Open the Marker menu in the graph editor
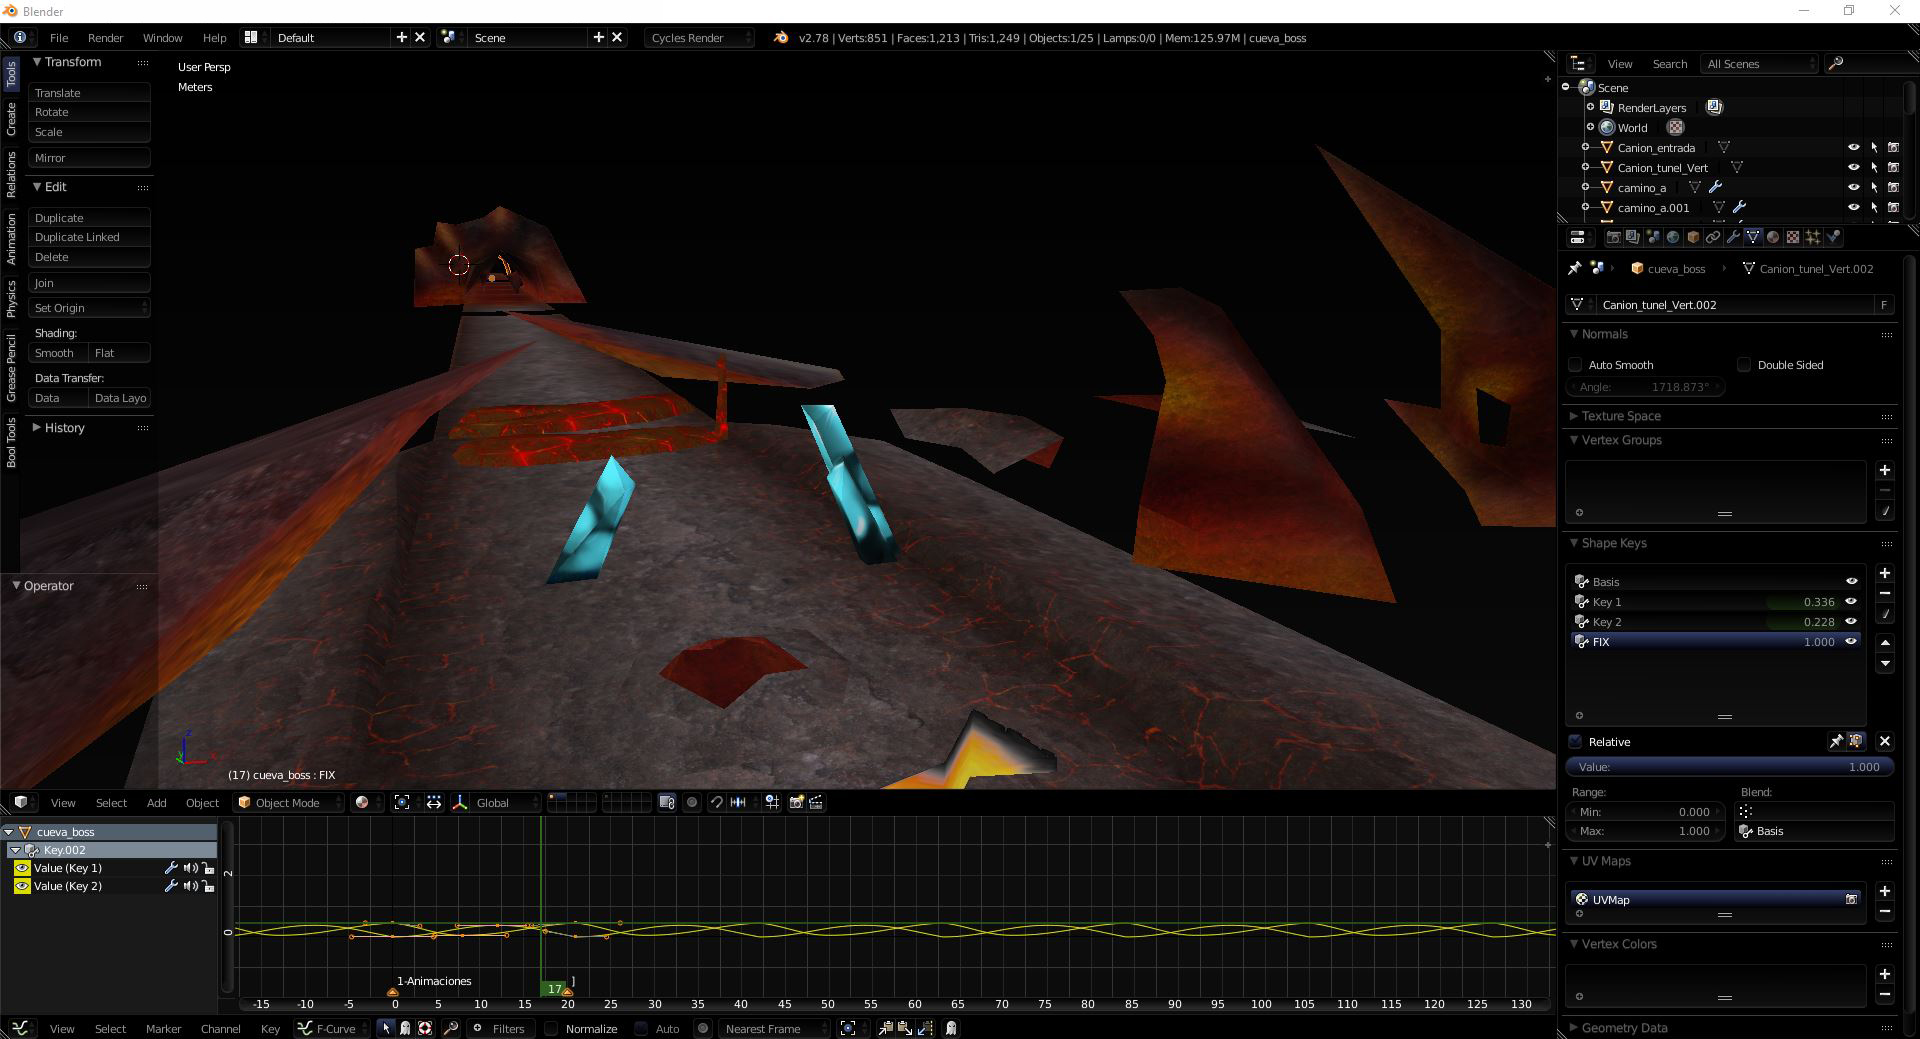This screenshot has height=1039, width=1920. (x=163, y=1029)
